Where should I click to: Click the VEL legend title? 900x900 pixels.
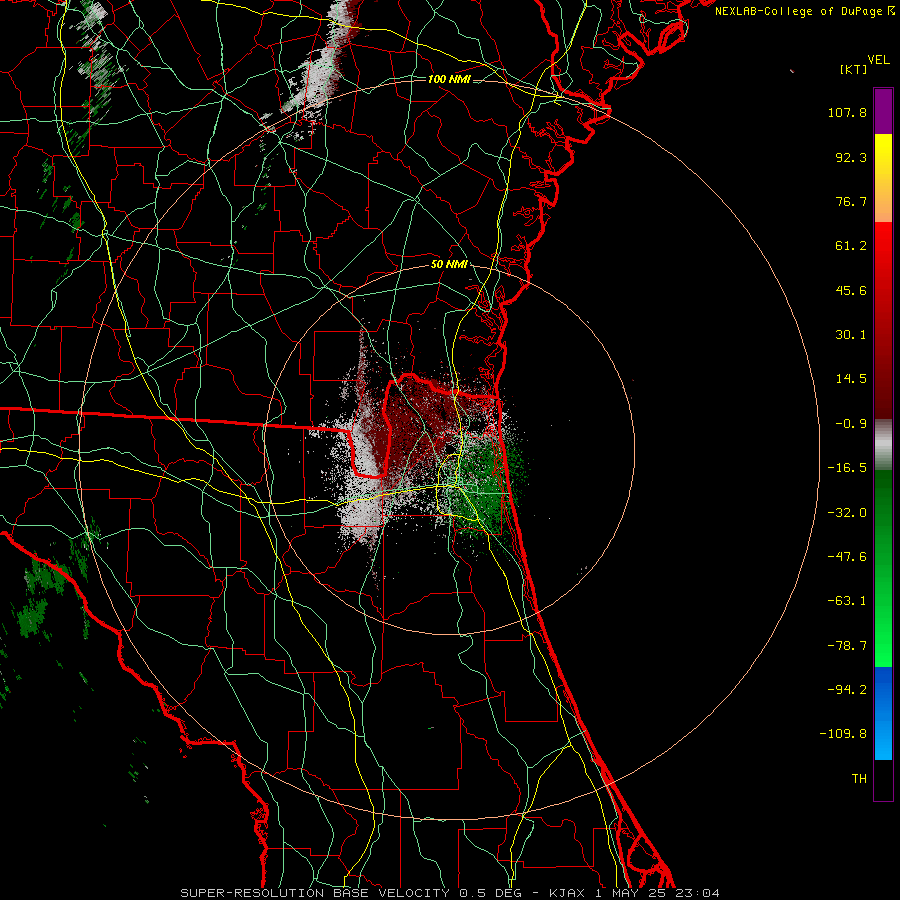click(x=879, y=60)
